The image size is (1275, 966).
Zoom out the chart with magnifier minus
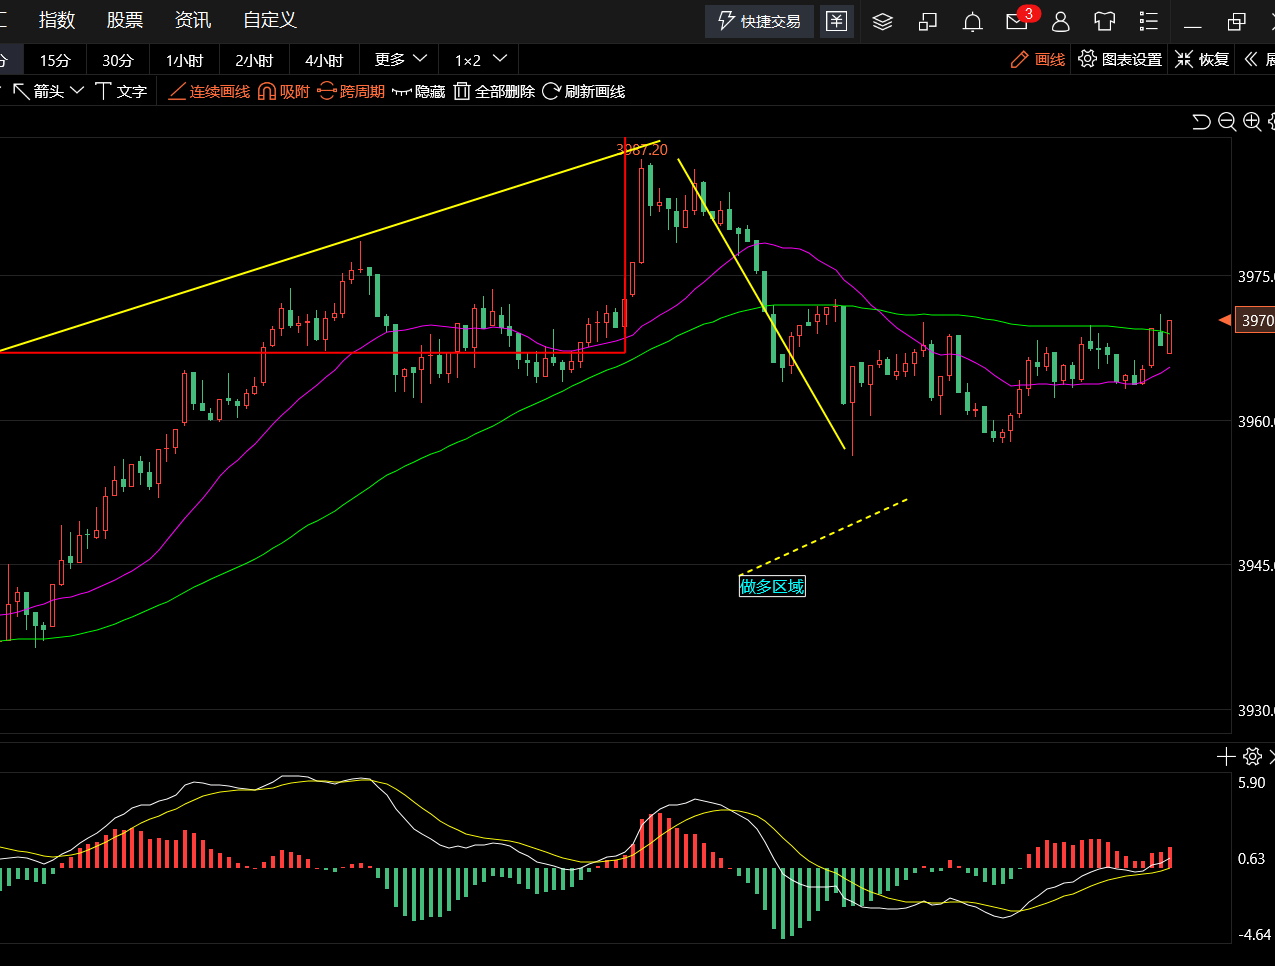click(1227, 122)
